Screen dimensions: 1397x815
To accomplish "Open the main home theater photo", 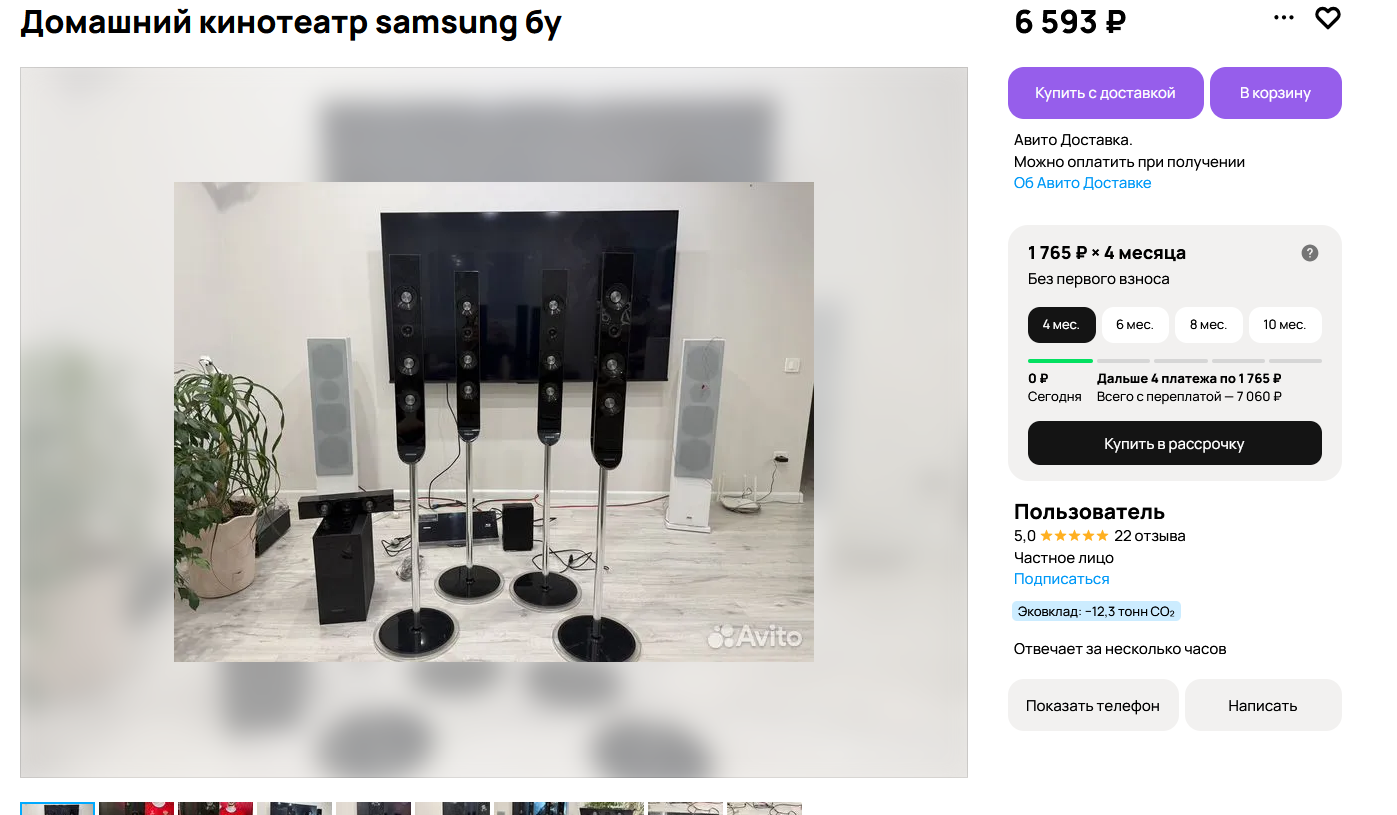I will coord(494,422).
